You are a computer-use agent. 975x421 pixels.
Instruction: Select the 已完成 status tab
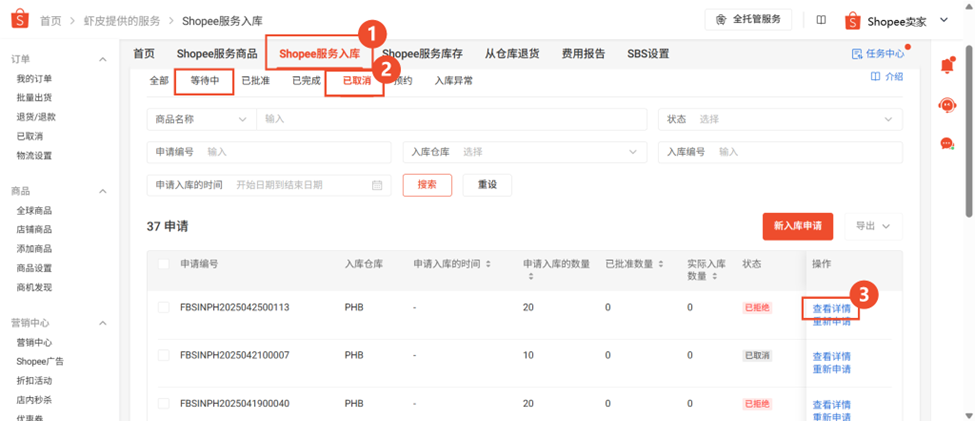coord(307,81)
